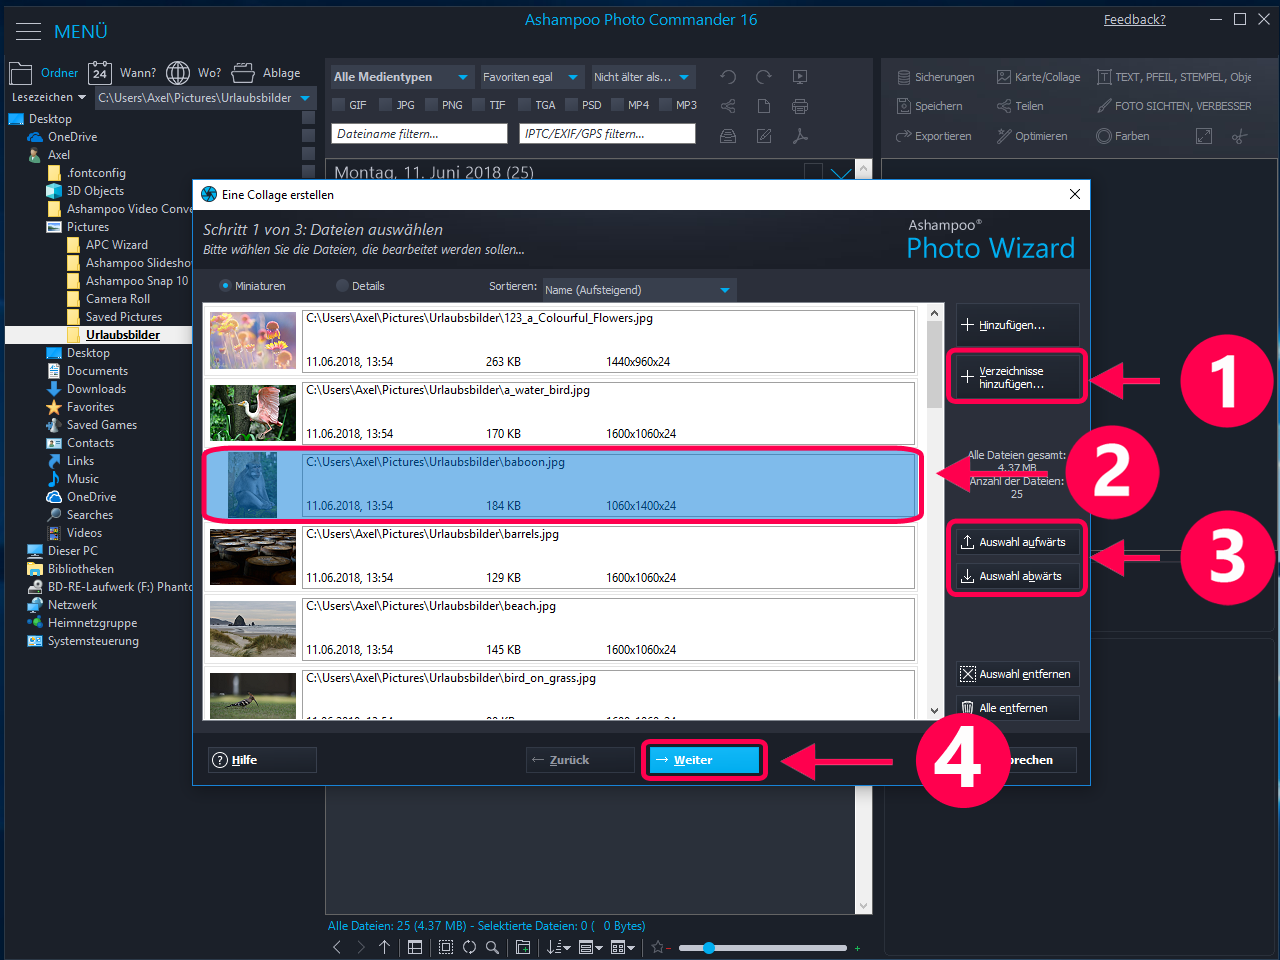Toggle the TGA file type checkbox
Screen dimensions: 1280x960
[524, 105]
